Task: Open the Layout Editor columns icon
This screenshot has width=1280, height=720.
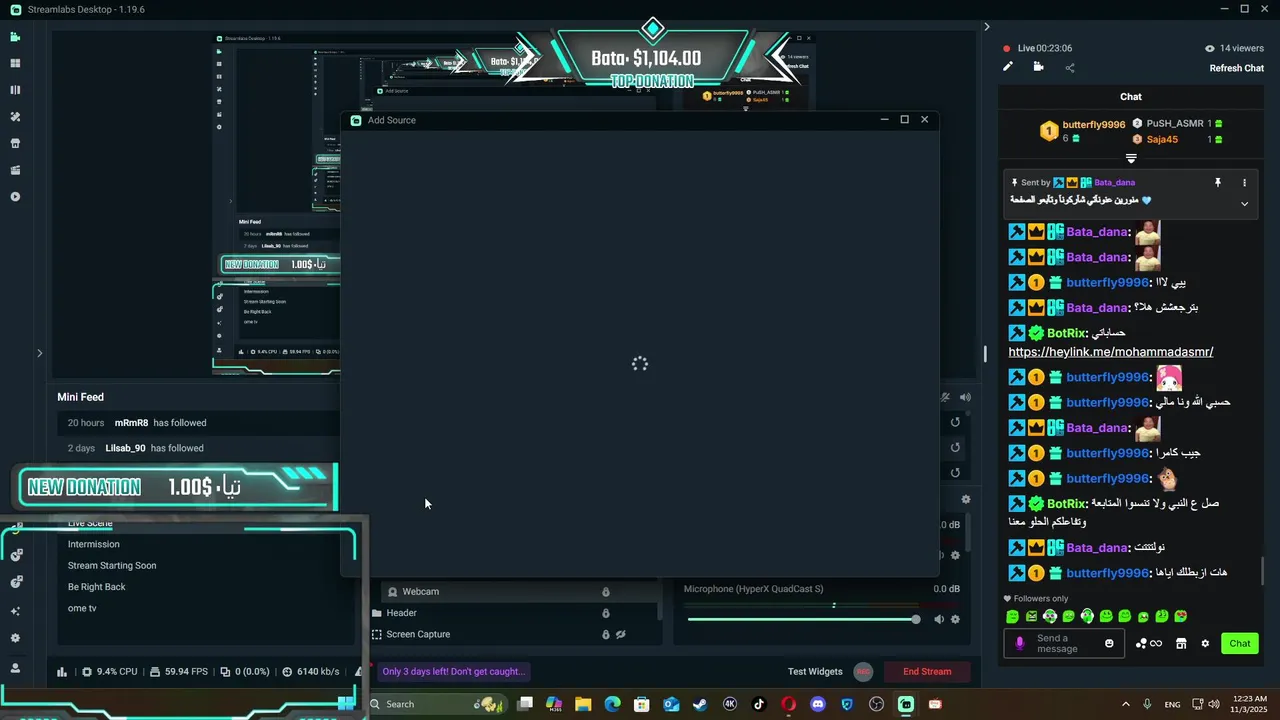Action: coord(15,90)
